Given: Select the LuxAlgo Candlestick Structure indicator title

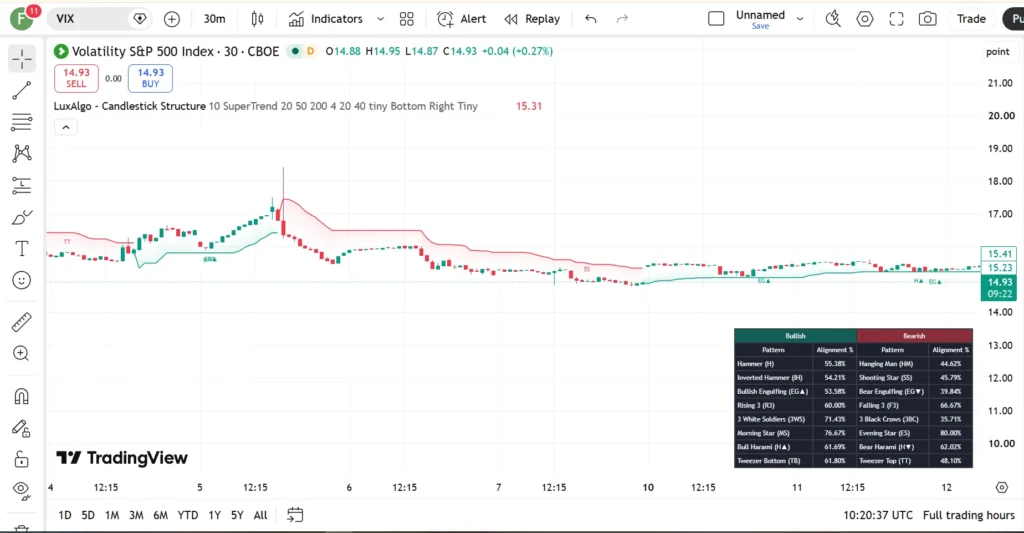Looking at the screenshot, I should click(130, 106).
